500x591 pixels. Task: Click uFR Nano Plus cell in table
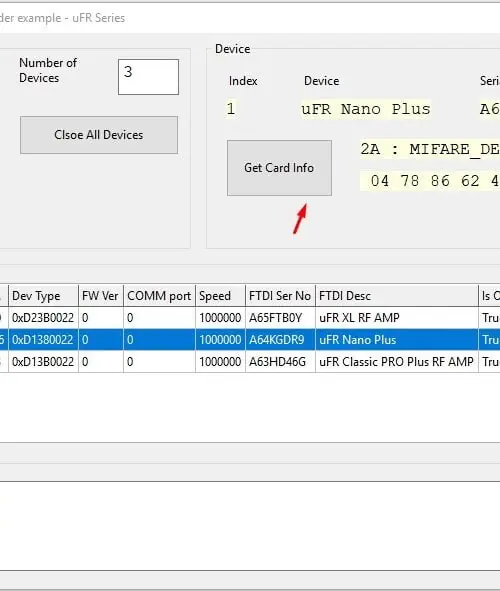(396, 340)
